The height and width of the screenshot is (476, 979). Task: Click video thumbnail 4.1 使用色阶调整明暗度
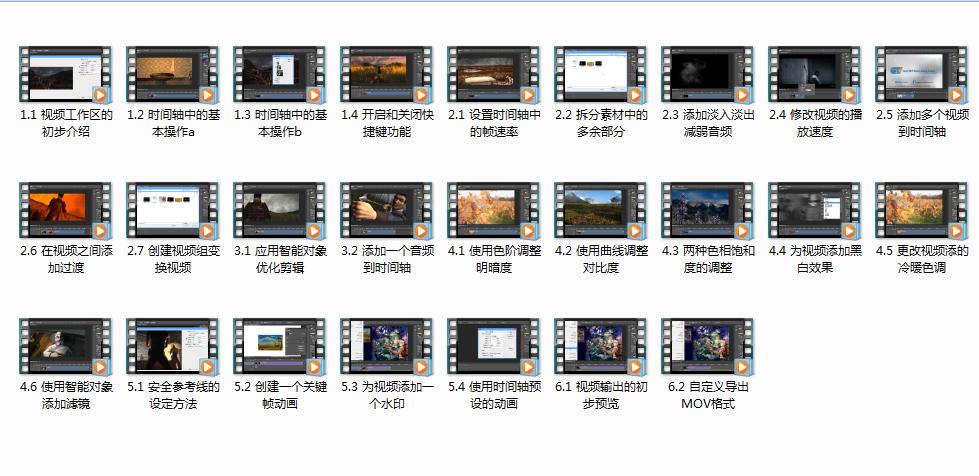pyautogui.click(x=494, y=211)
